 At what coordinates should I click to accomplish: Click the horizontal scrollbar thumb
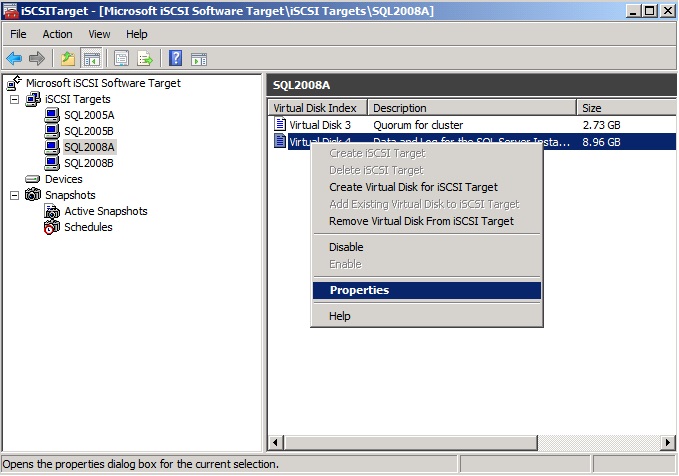point(411,443)
